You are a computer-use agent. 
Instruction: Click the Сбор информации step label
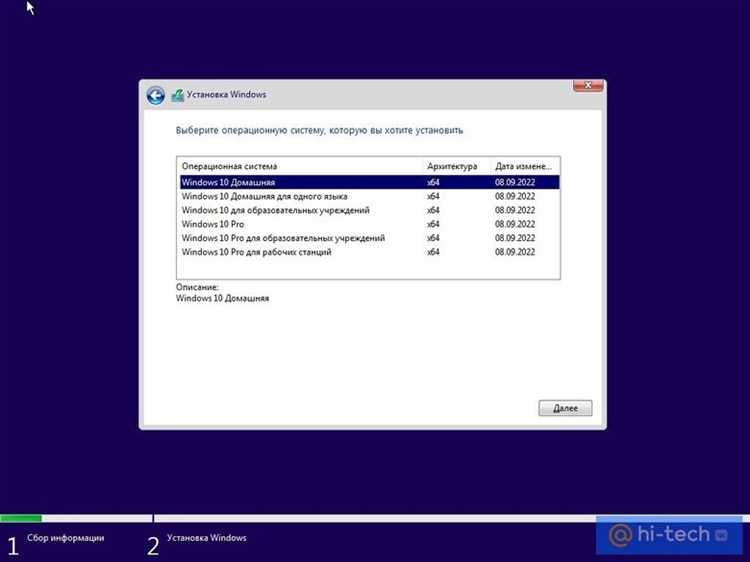coord(66,538)
